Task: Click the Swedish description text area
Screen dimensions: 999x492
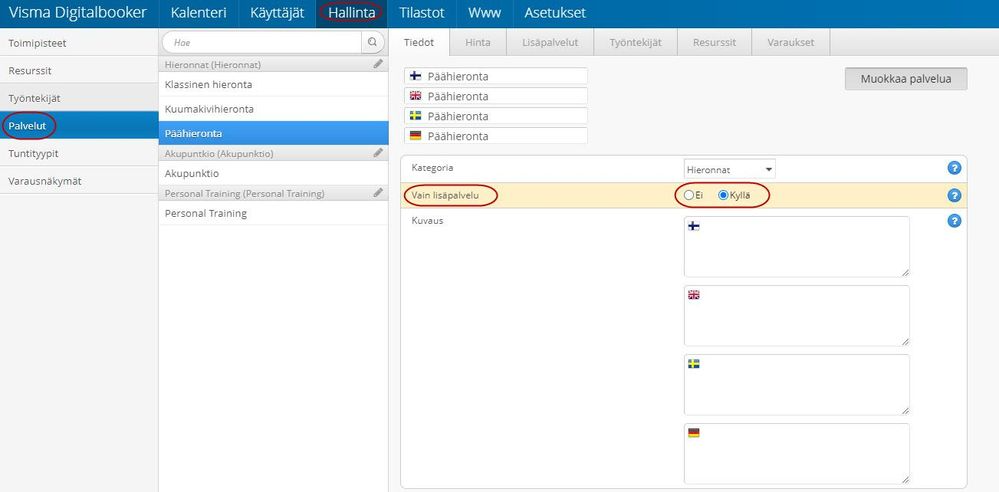Action: pos(796,385)
